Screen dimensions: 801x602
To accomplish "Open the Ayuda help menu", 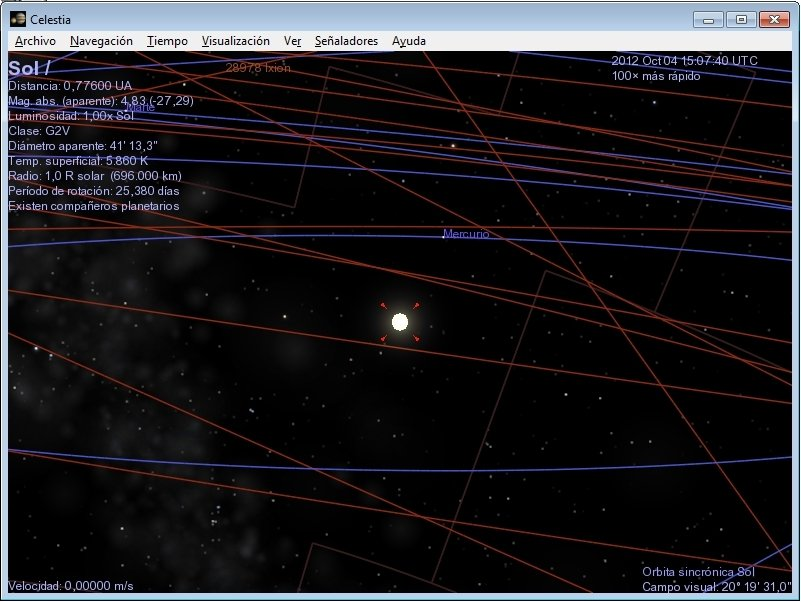I will (x=409, y=41).
